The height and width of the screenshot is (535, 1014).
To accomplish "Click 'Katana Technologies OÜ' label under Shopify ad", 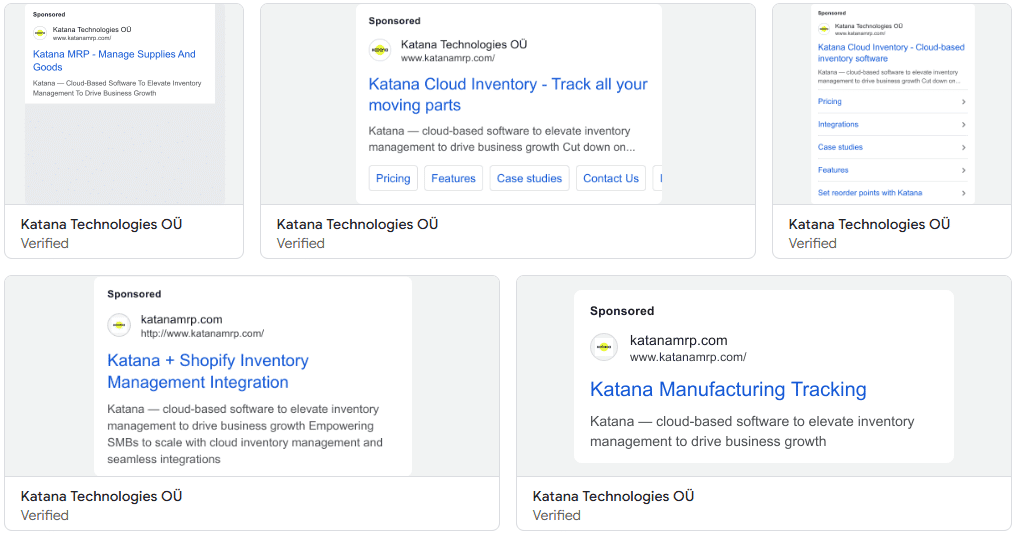I will [102, 496].
